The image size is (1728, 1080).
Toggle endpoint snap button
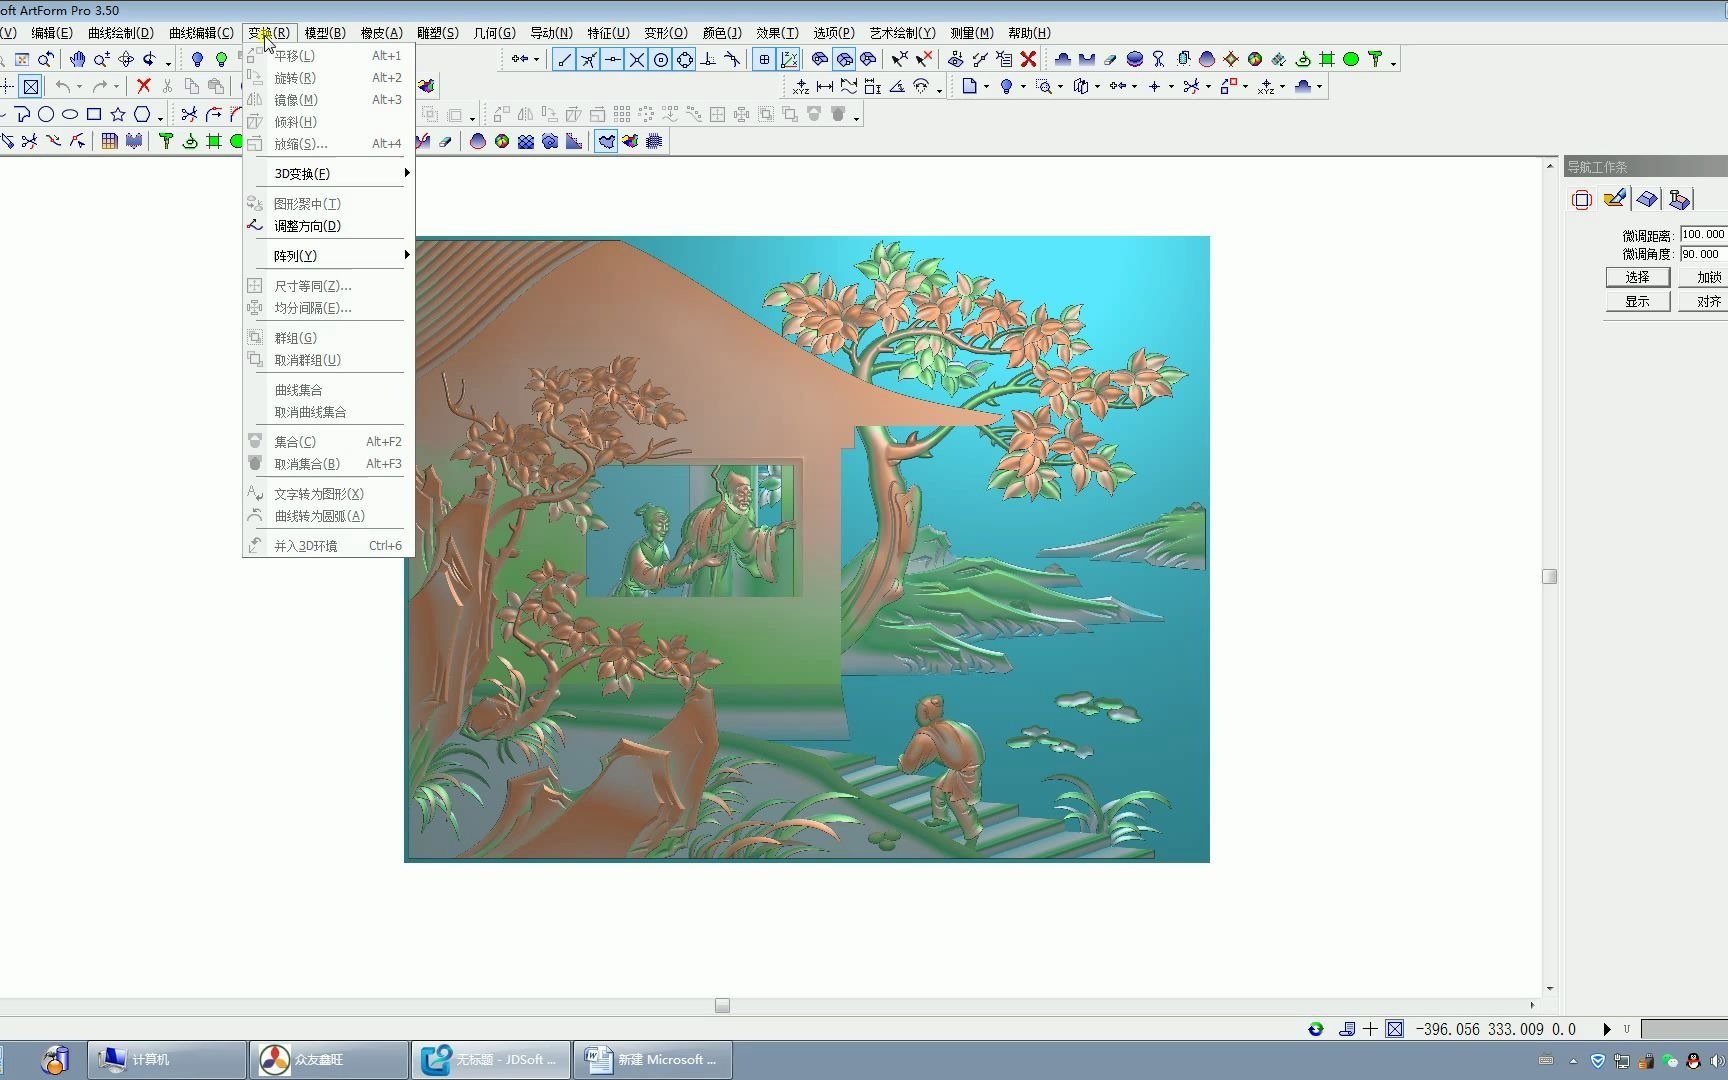pyautogui.click(x=564, y=60)
